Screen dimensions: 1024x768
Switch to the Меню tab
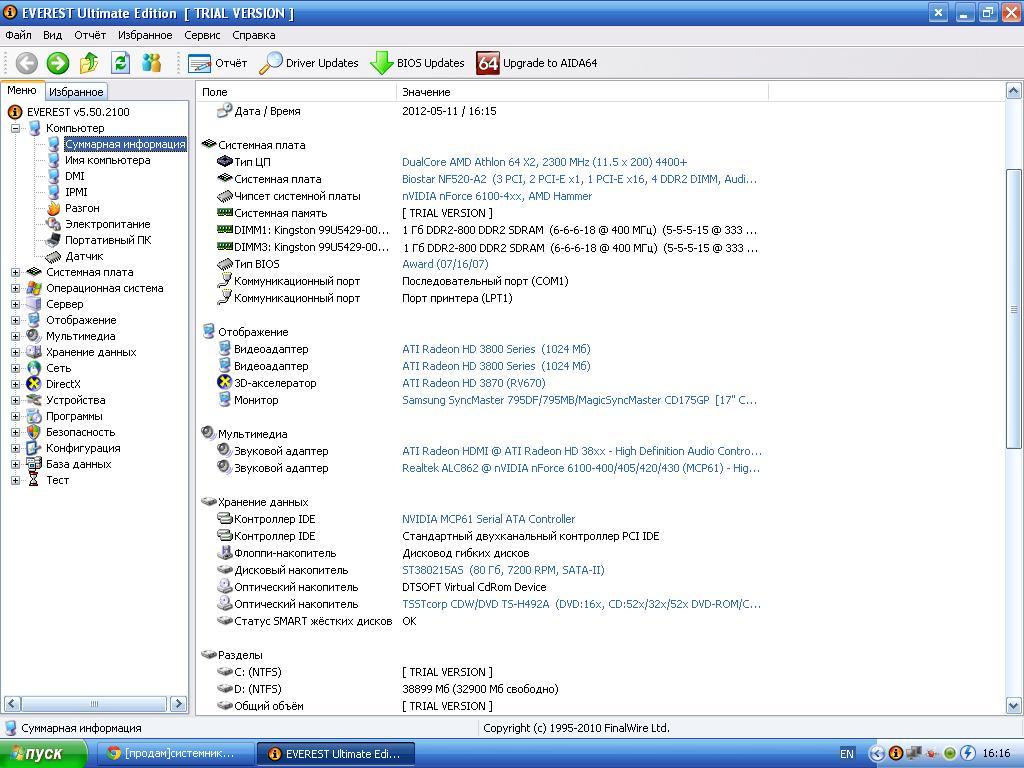22,91
